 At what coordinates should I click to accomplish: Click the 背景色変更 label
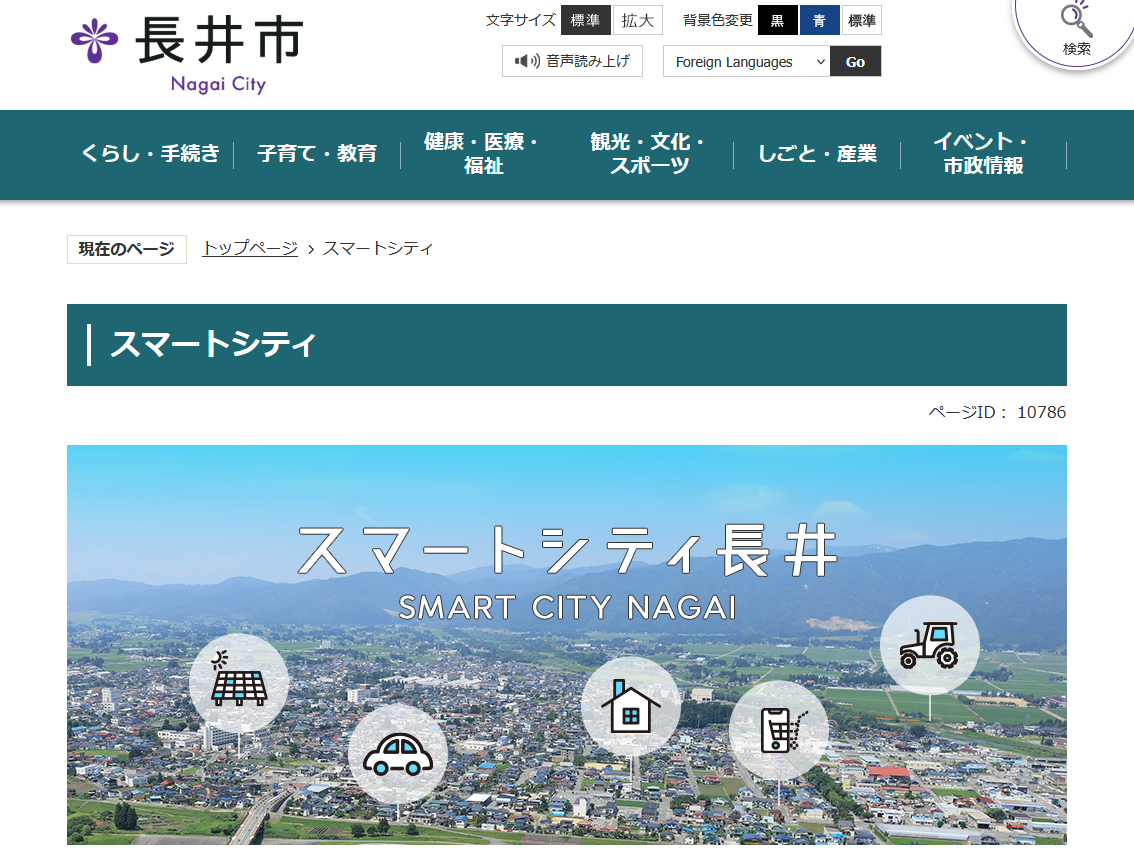tap(717, 20)
